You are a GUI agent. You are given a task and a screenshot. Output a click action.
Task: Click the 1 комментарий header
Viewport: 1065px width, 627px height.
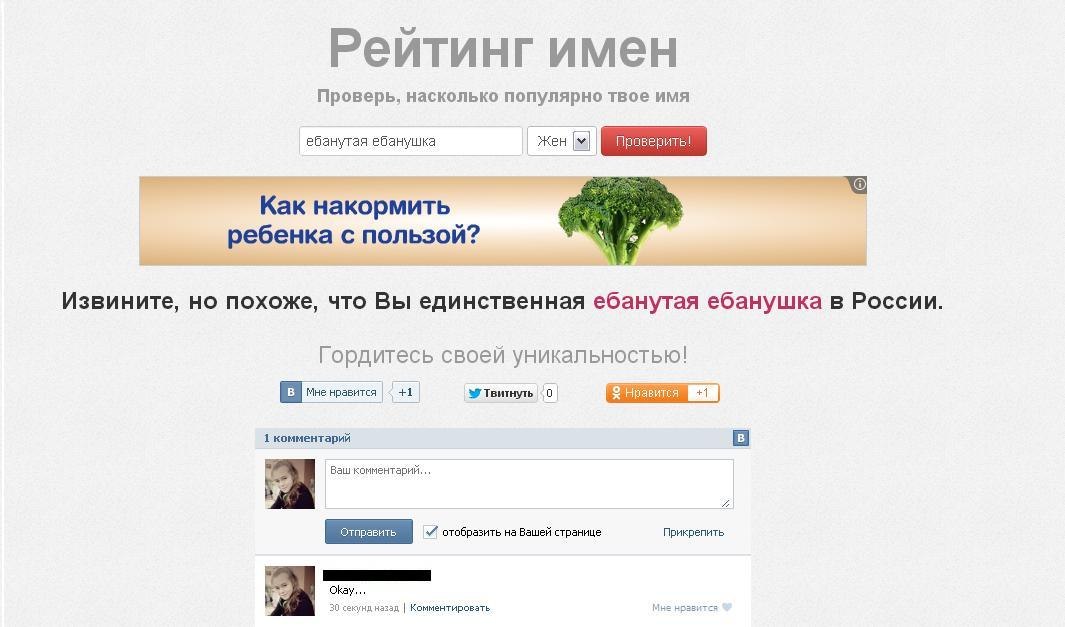[x=307, y=438]
